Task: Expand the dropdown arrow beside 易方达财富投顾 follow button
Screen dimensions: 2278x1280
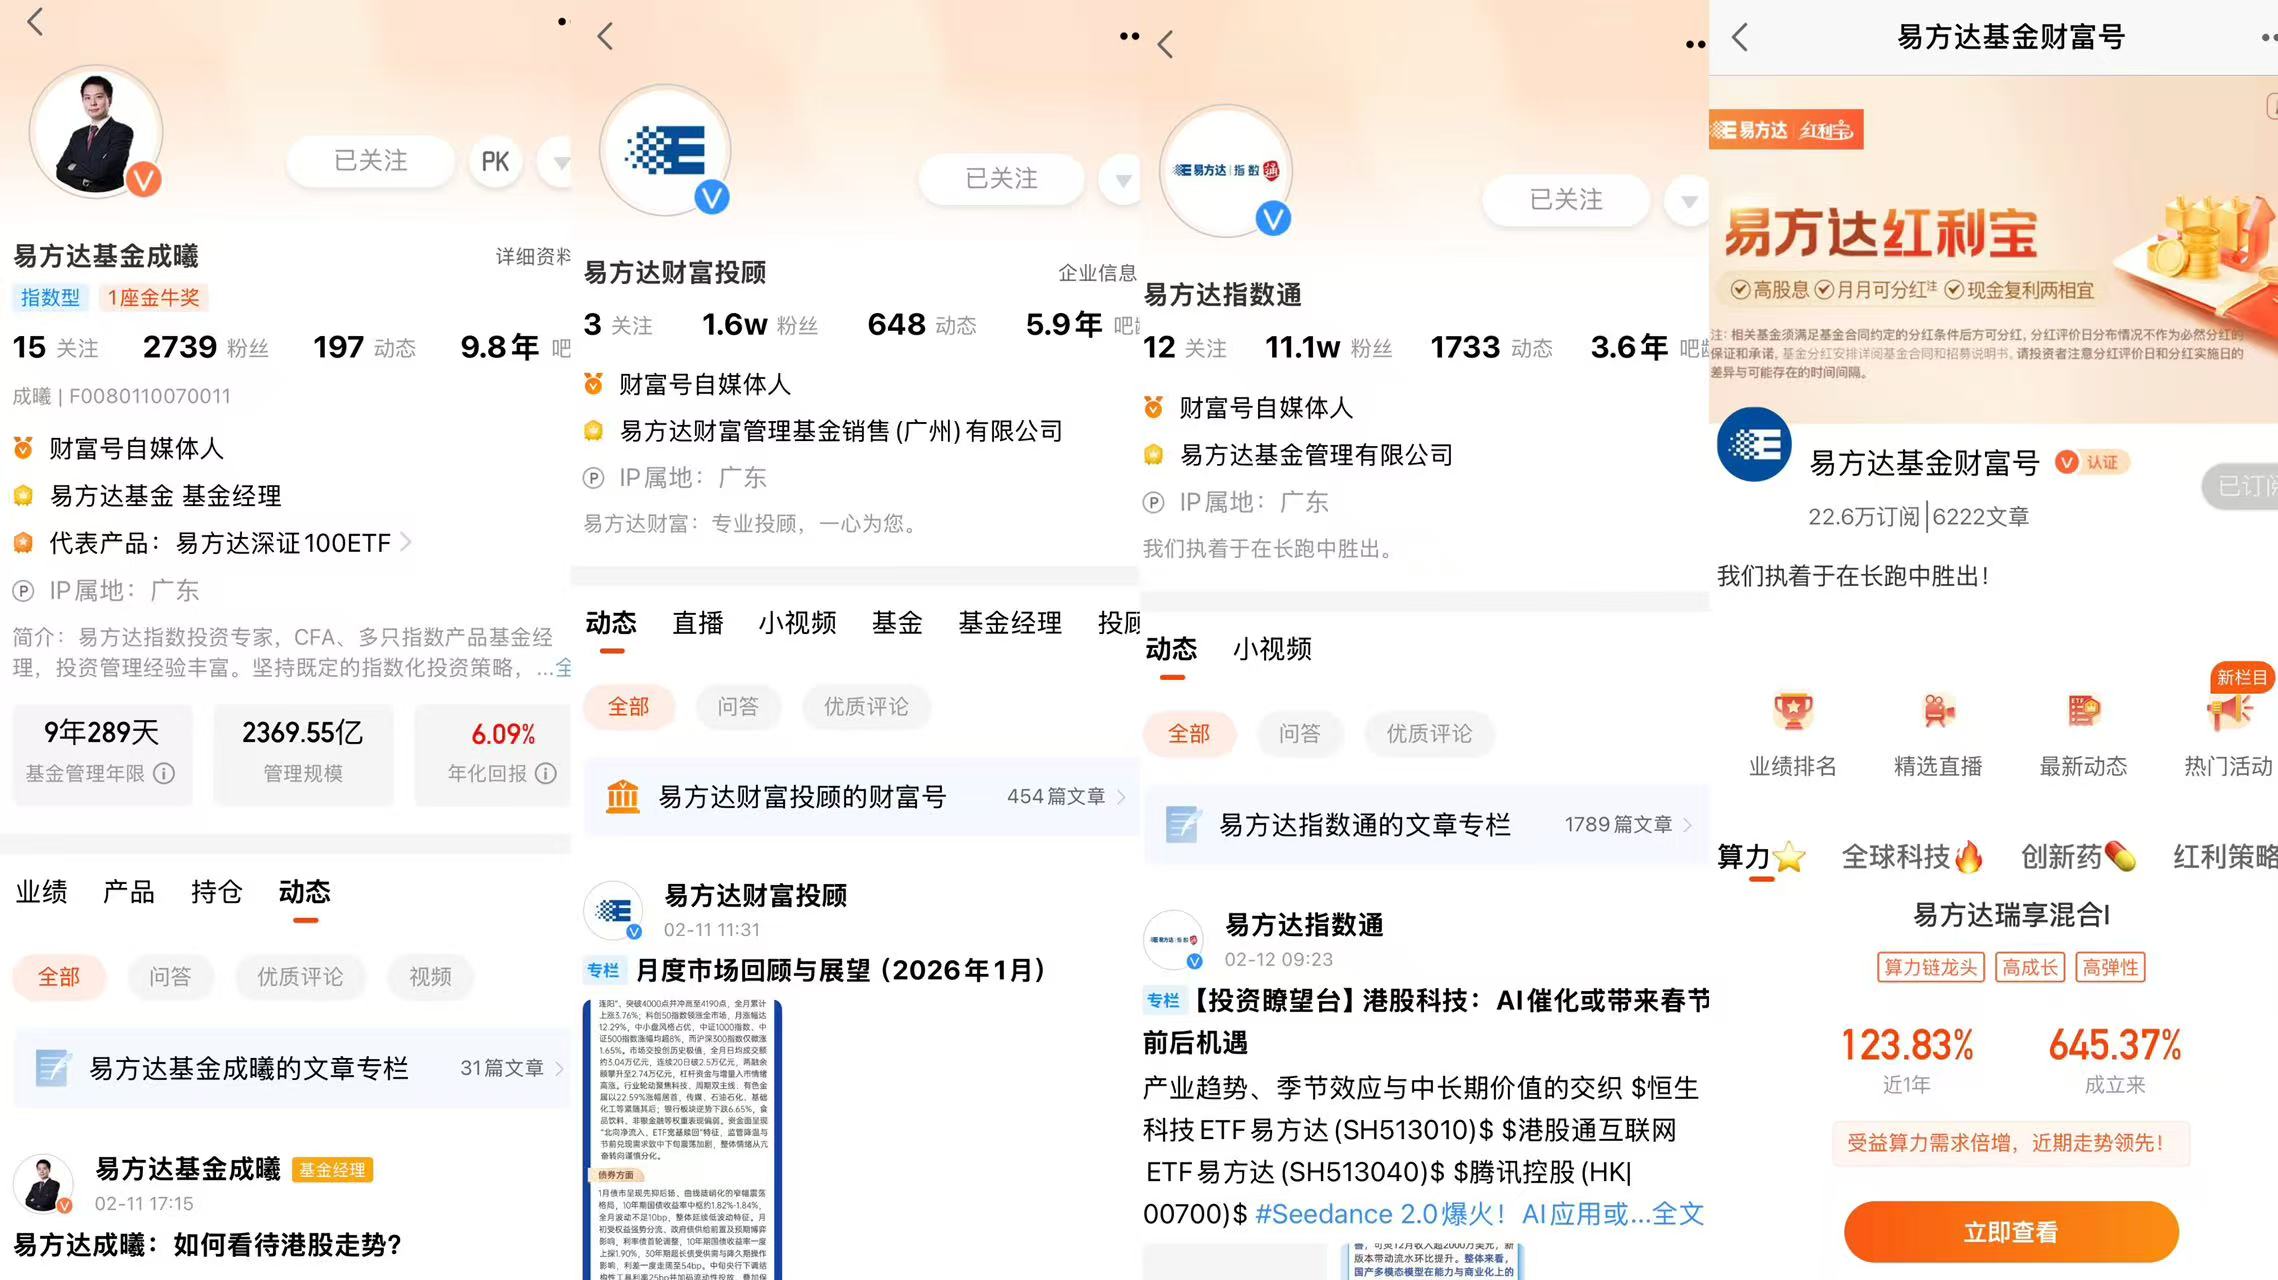Action: pos(1123,180)
